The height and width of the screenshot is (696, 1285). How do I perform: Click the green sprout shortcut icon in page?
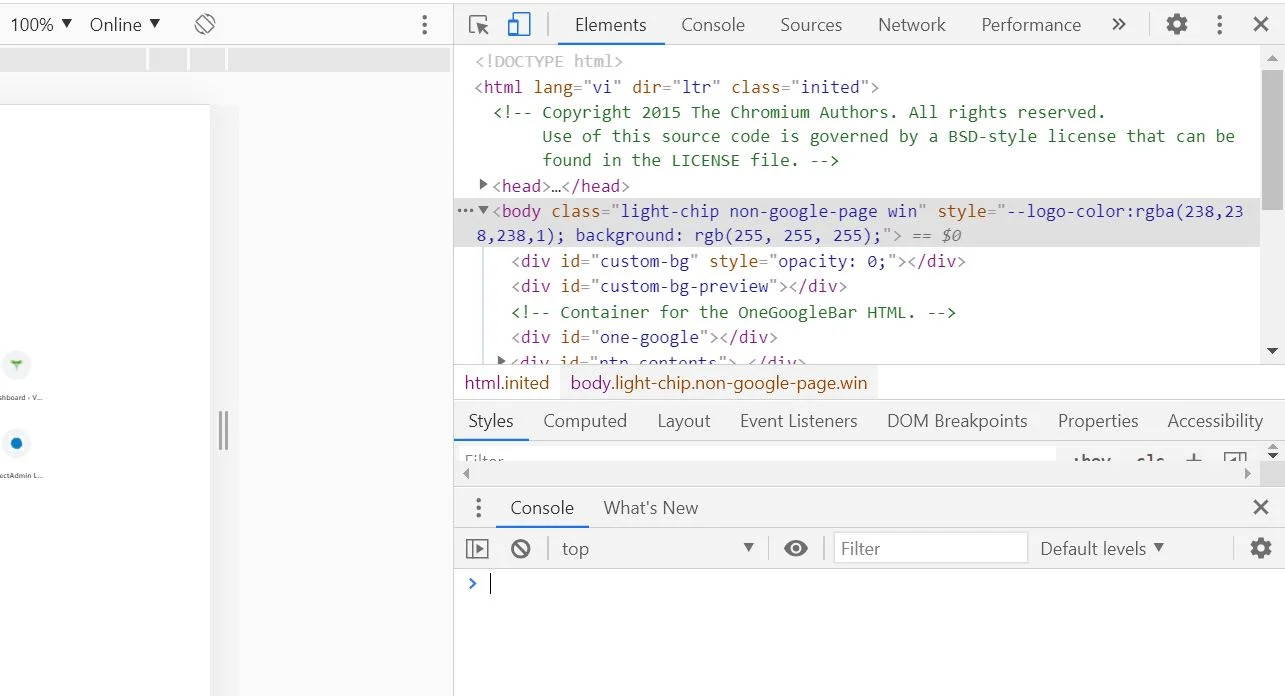[x=16, y=364]
